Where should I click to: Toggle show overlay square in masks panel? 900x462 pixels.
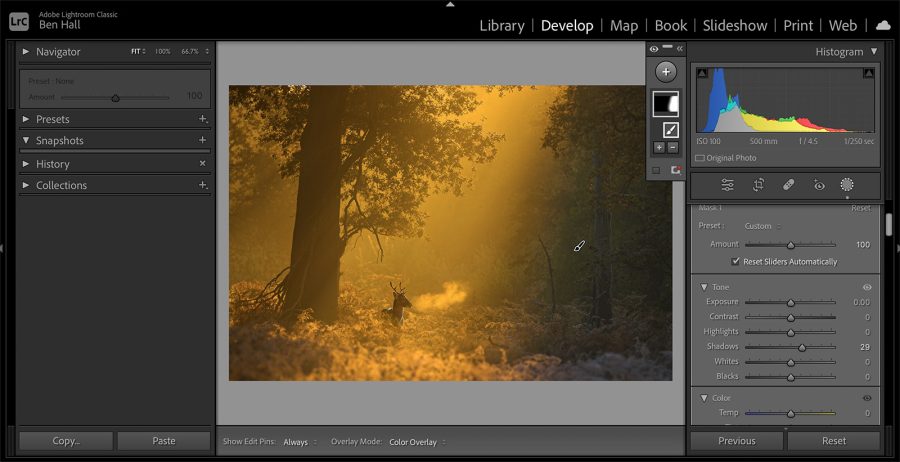point(656,170)
